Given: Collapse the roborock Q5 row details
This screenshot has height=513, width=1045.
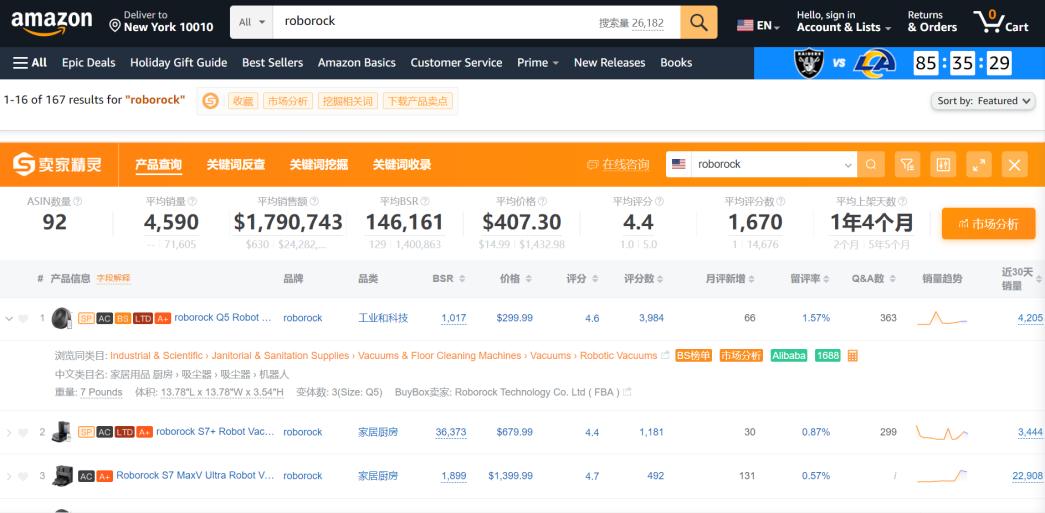Looking at the screenshot, I should click(9, 318).
